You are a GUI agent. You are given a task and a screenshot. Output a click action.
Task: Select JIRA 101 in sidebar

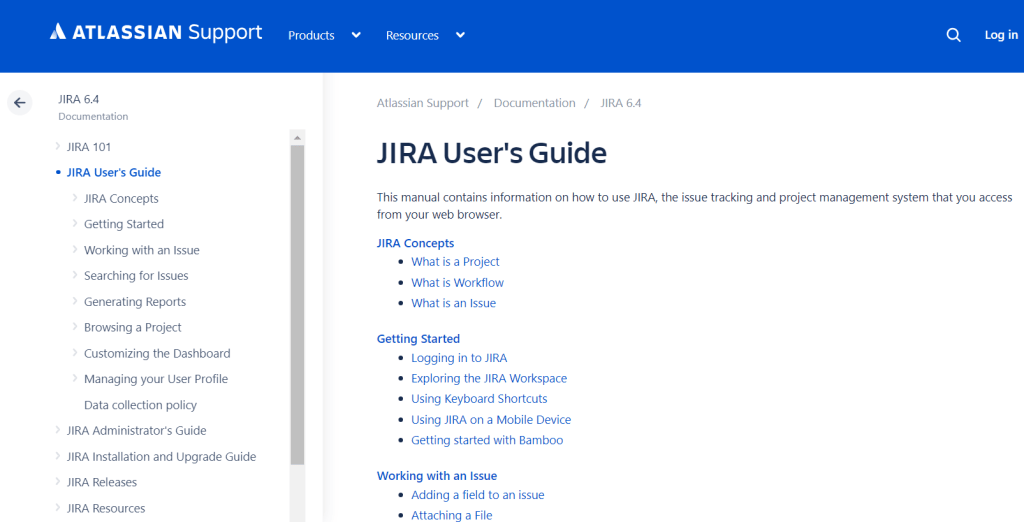(89, 147)
